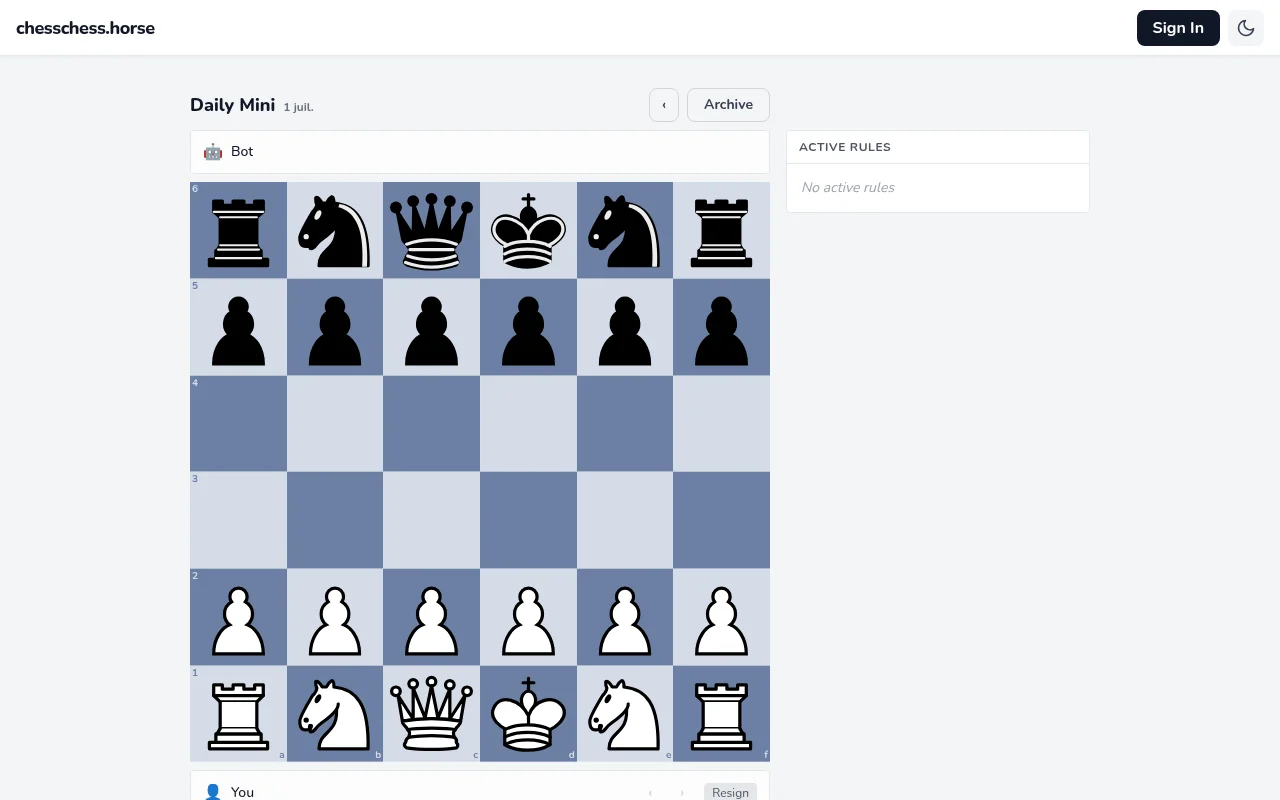1280x800 pixels.
Task: Select the black knight on e6
Action: click(x=625, y=230)
